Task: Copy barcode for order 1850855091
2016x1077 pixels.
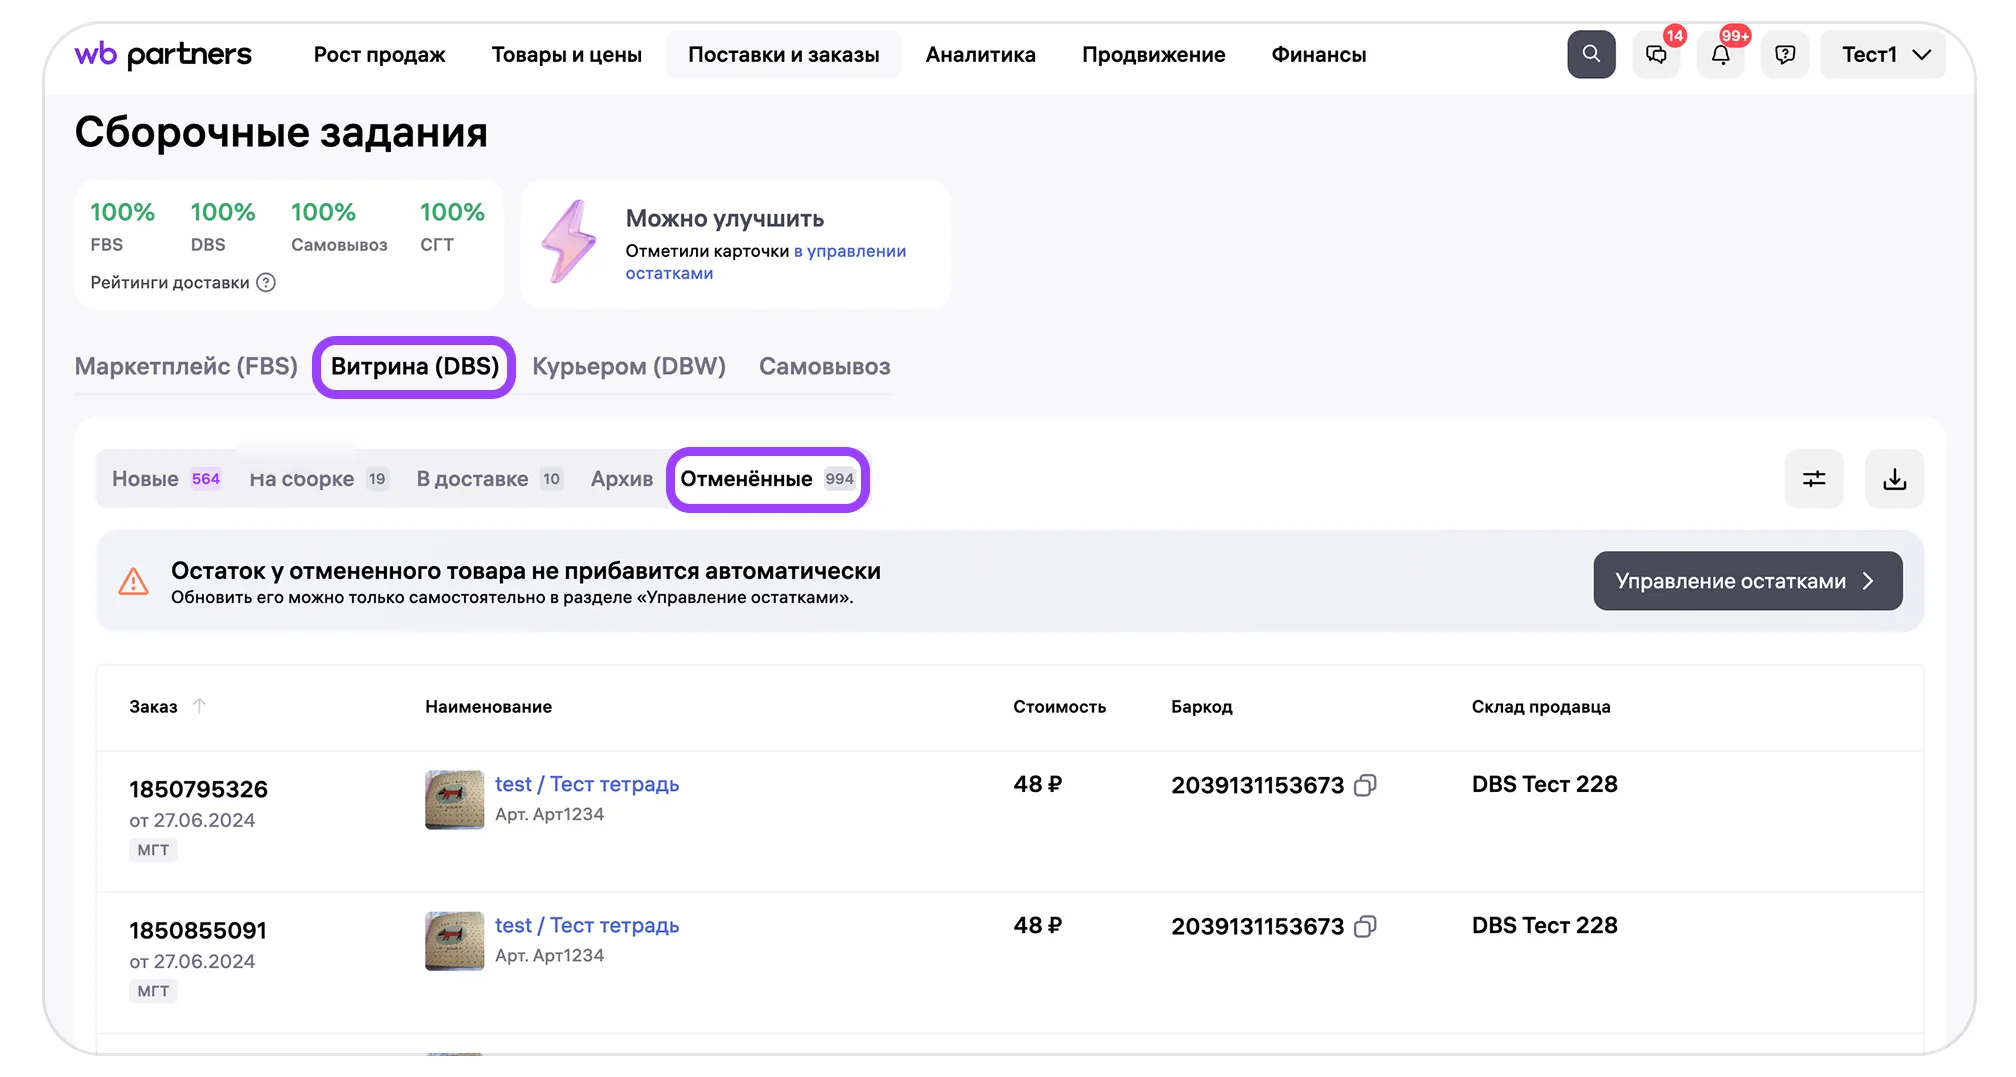Action: click(1365, 927)
